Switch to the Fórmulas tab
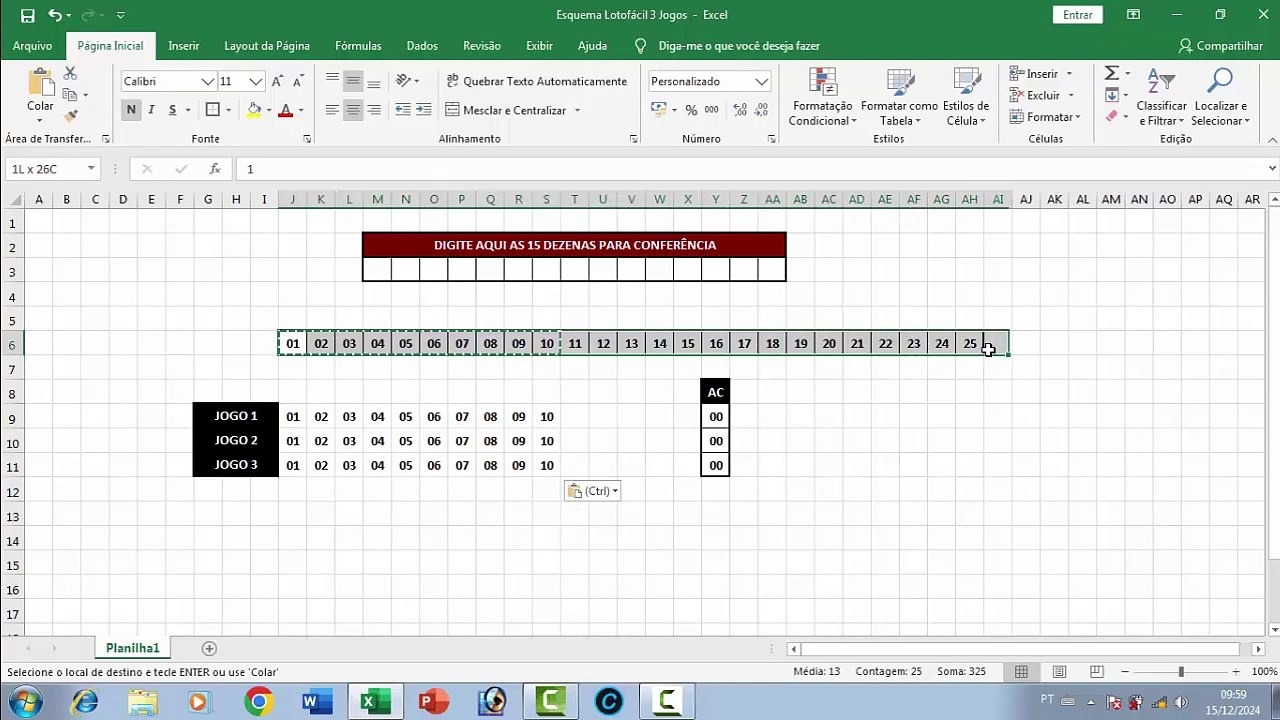Screen dimensions: 1280x720 (x=358, y=46)
